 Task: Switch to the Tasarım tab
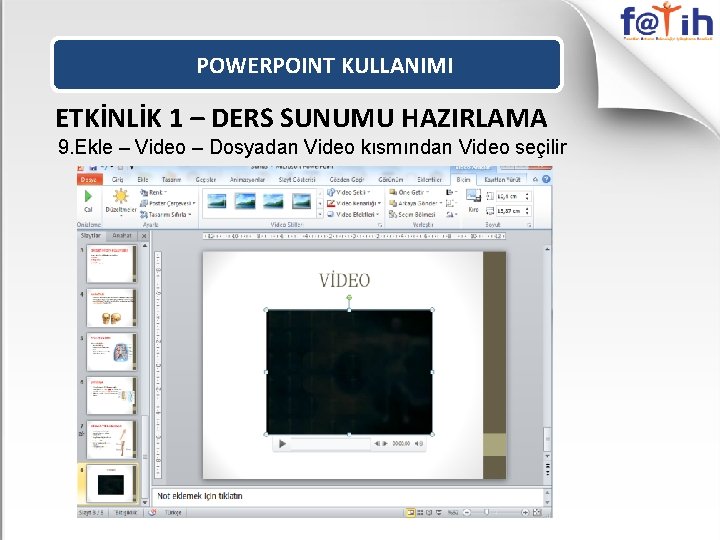[x=171, y=180]
